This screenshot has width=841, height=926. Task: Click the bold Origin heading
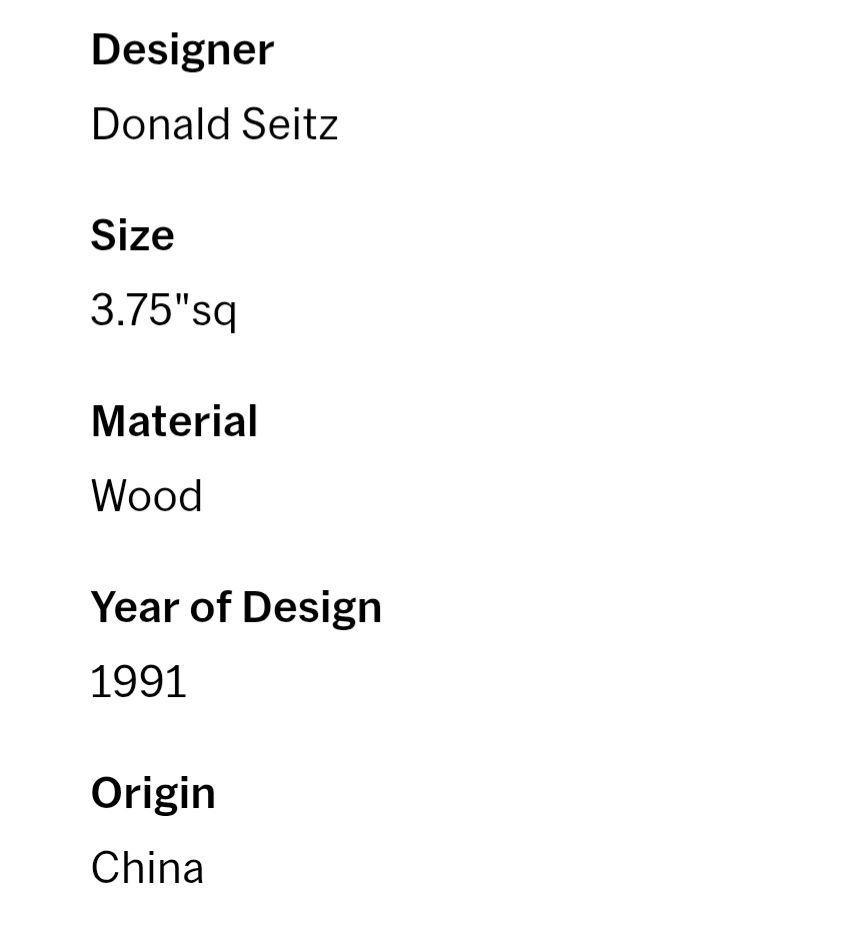pyautogui.click(x=153, y=795)
